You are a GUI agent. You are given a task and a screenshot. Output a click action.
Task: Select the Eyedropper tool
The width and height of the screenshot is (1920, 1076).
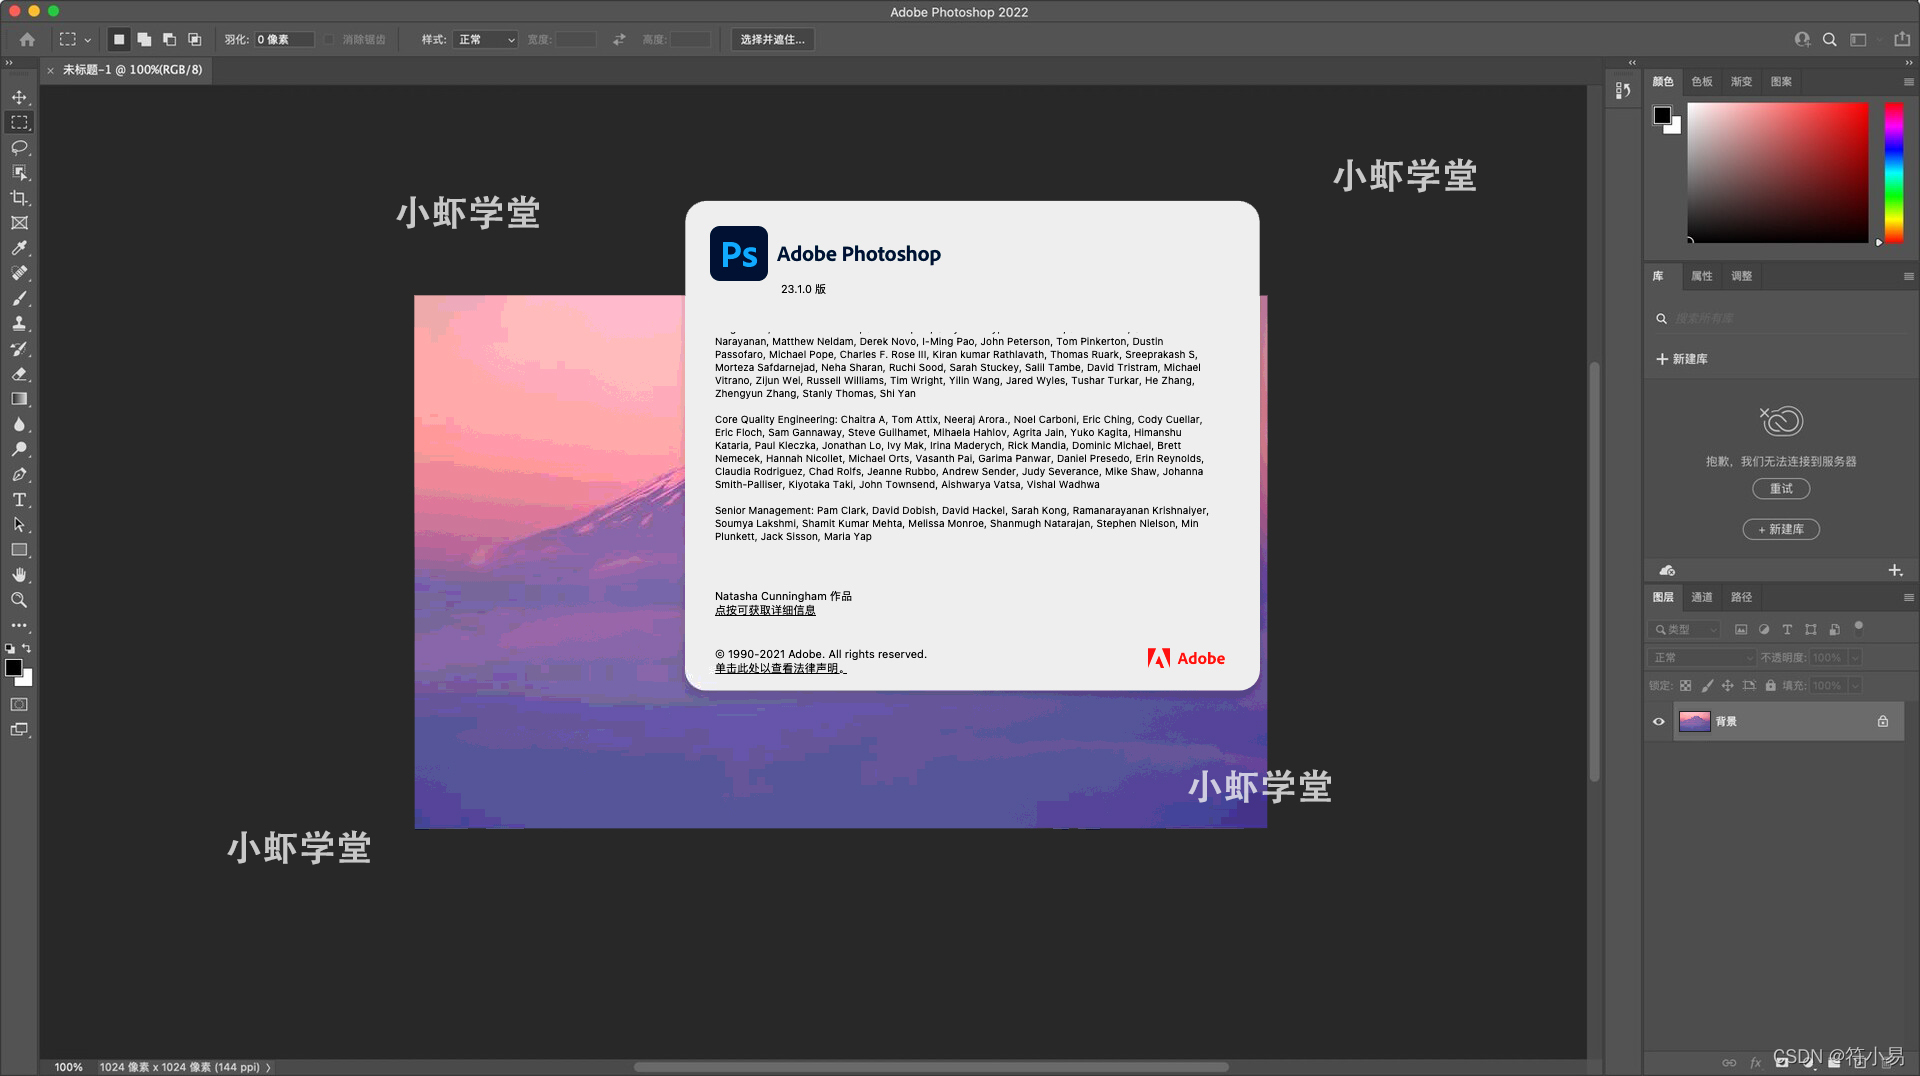click(x=19, y=248)
